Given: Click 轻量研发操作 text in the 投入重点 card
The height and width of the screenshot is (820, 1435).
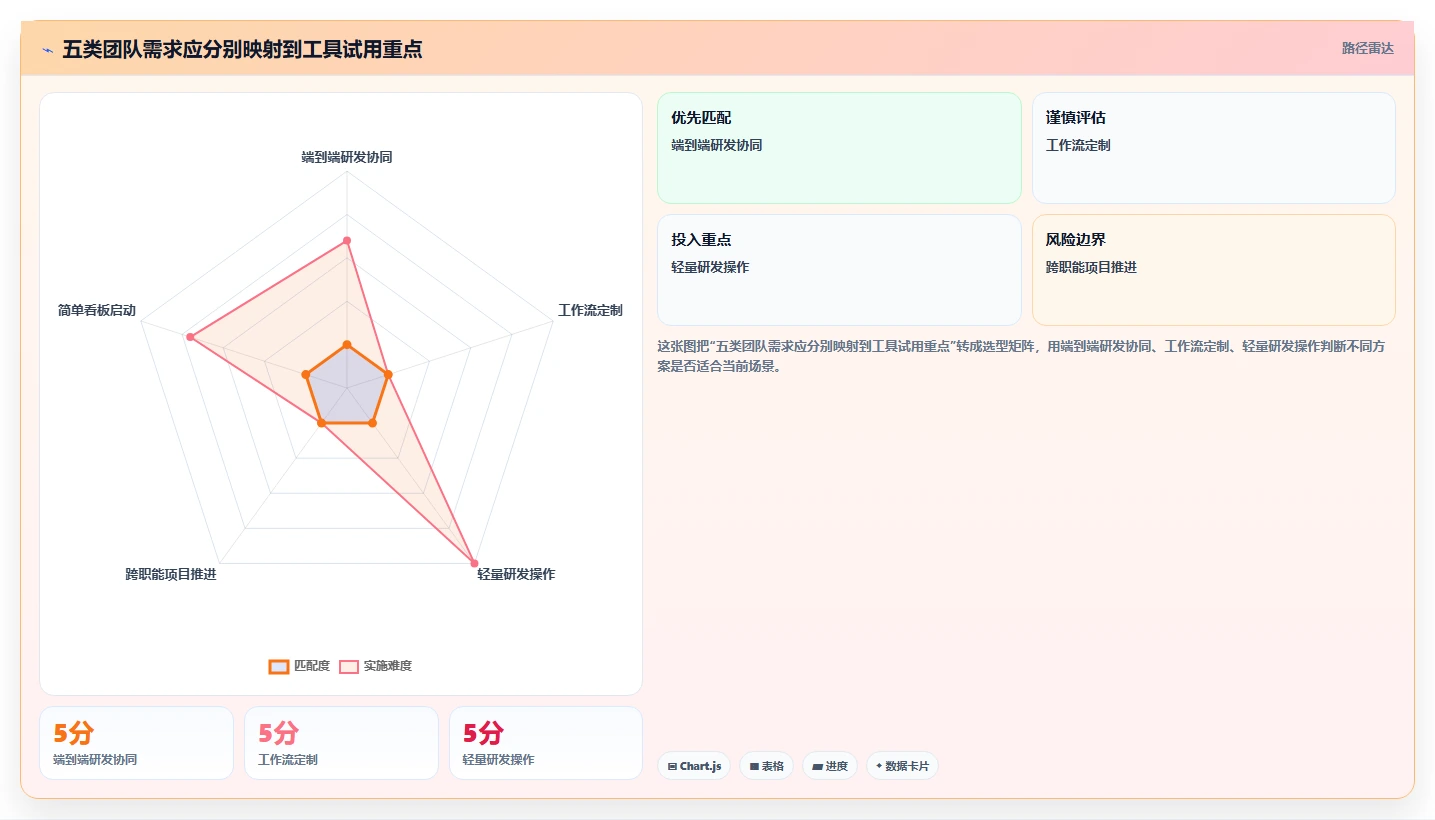Looking at the screenshot, I should 710,267.
